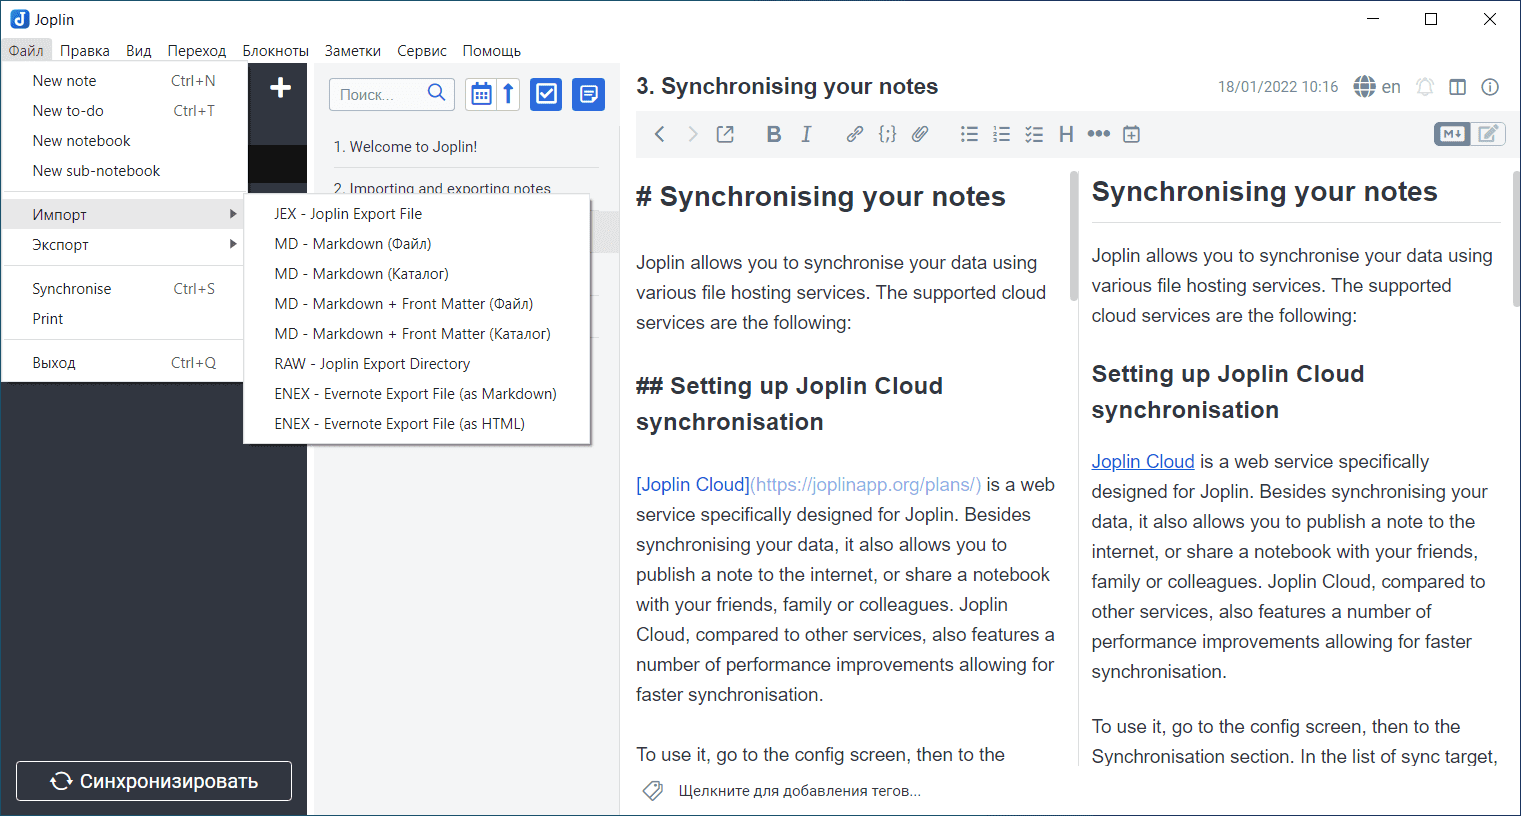The width and height of the screenshot is (1521, 816).
Task: Click the Синхронизировать button
Action: 154,781
